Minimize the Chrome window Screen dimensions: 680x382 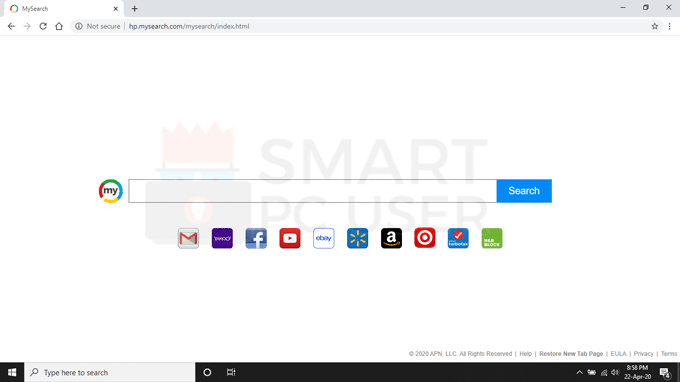pyautogui.click(x=623, y=8)
